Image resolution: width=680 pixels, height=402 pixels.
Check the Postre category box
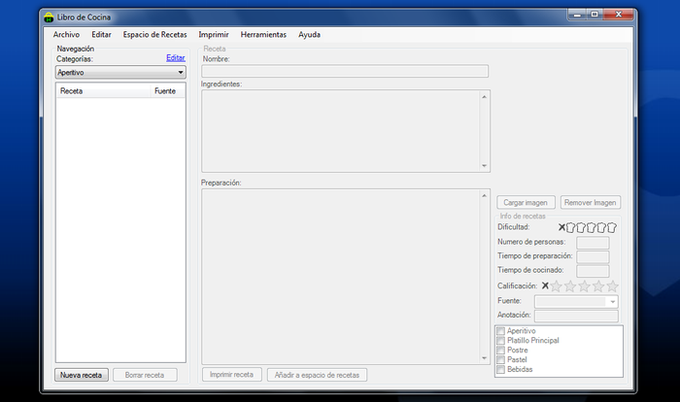(x=500, y=350)
